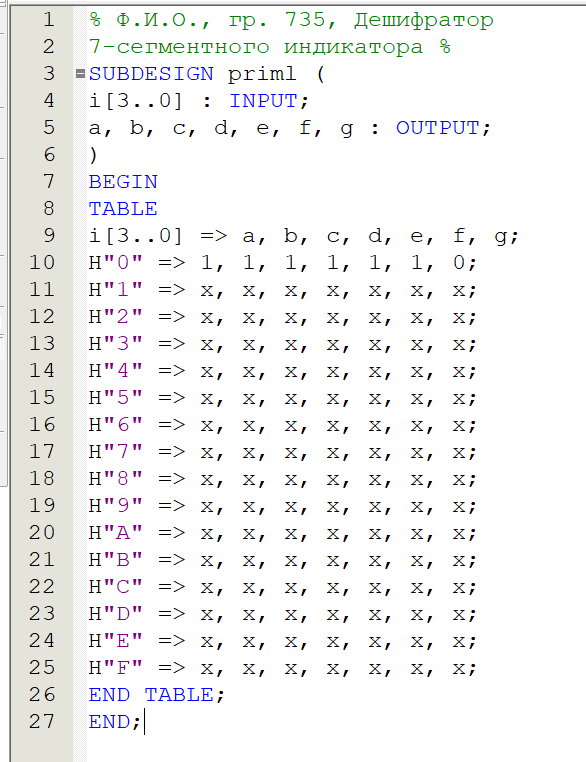Collapse the SUBDESIGN block fold marker
The image size is (586, 762).
[x=81, y=74]
